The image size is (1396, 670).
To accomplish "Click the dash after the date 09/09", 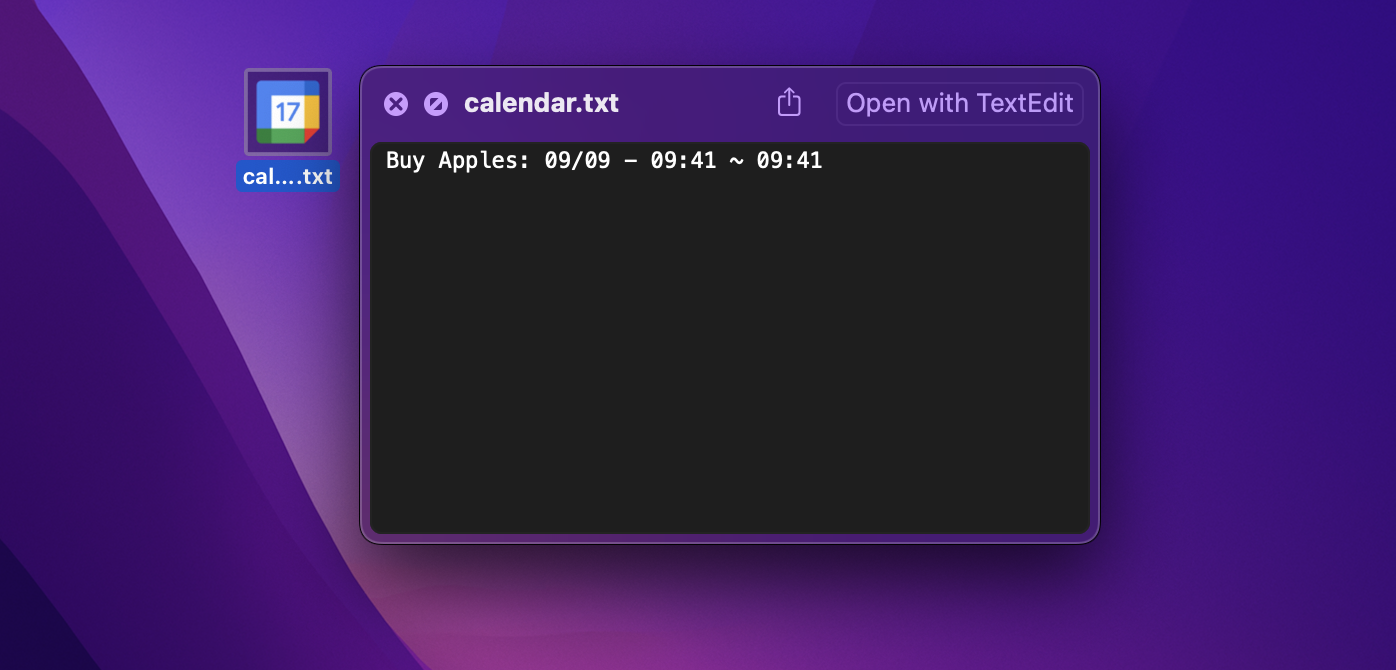I will coord(630,160).
